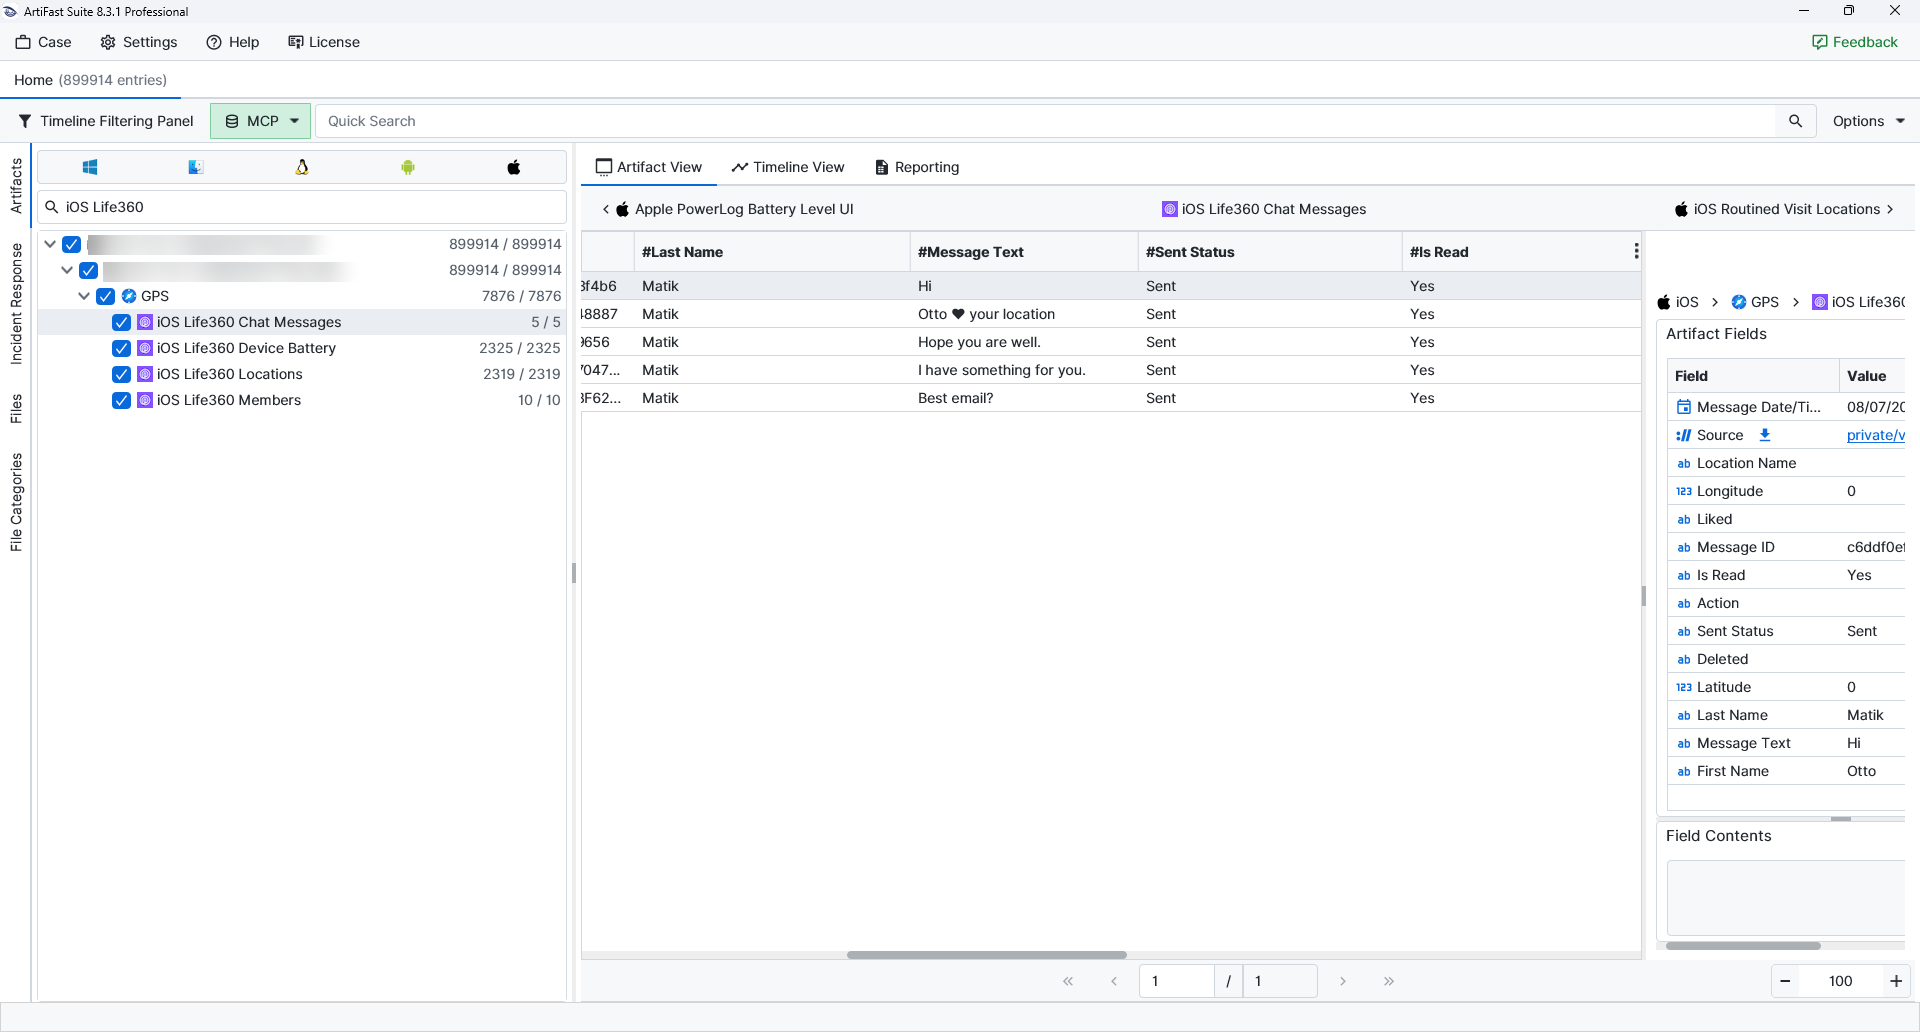Viewport: 1920px width, 1032px height.
Task: Open the Options dropdown
Action: click(1868, 121)
